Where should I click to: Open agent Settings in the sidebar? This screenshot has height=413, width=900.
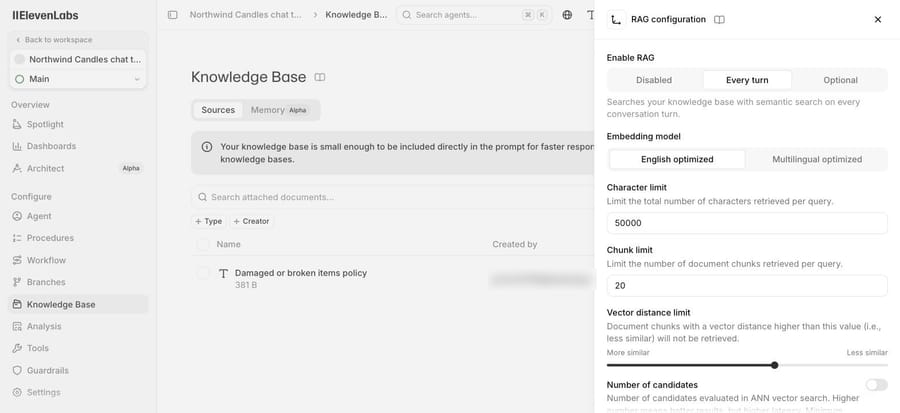tap(78, 392)
